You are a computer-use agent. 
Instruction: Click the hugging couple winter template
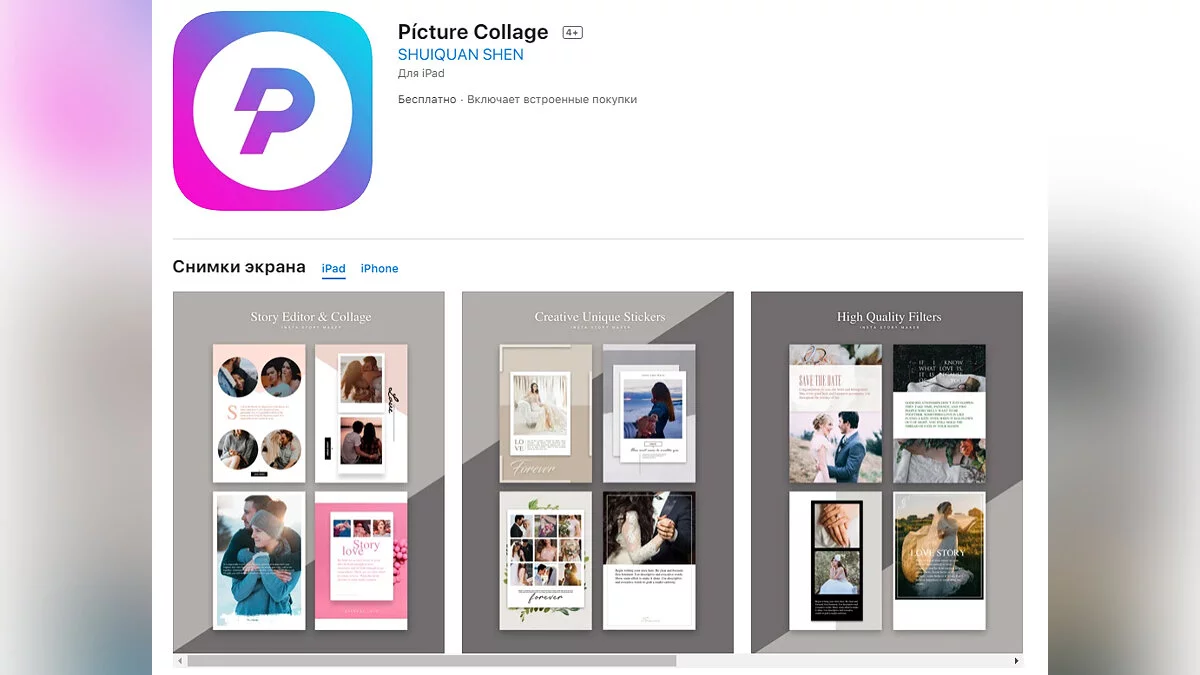click(x=259, y=560)
